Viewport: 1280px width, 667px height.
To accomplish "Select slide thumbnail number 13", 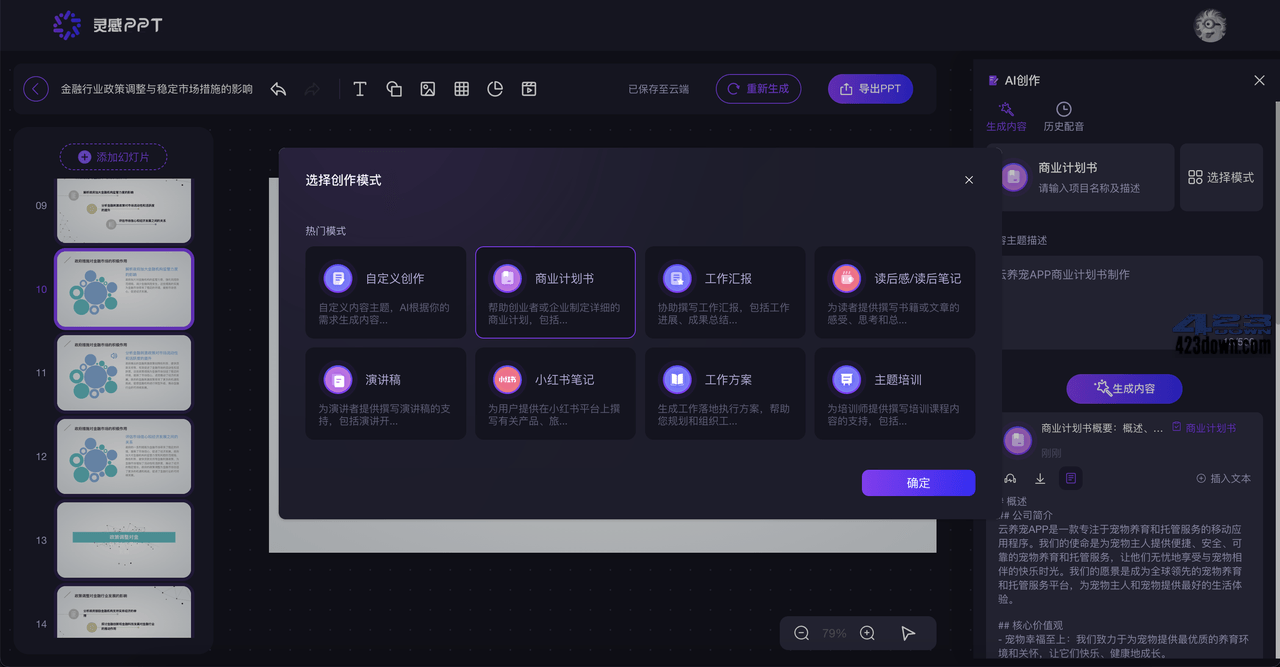I will point(123,540).
